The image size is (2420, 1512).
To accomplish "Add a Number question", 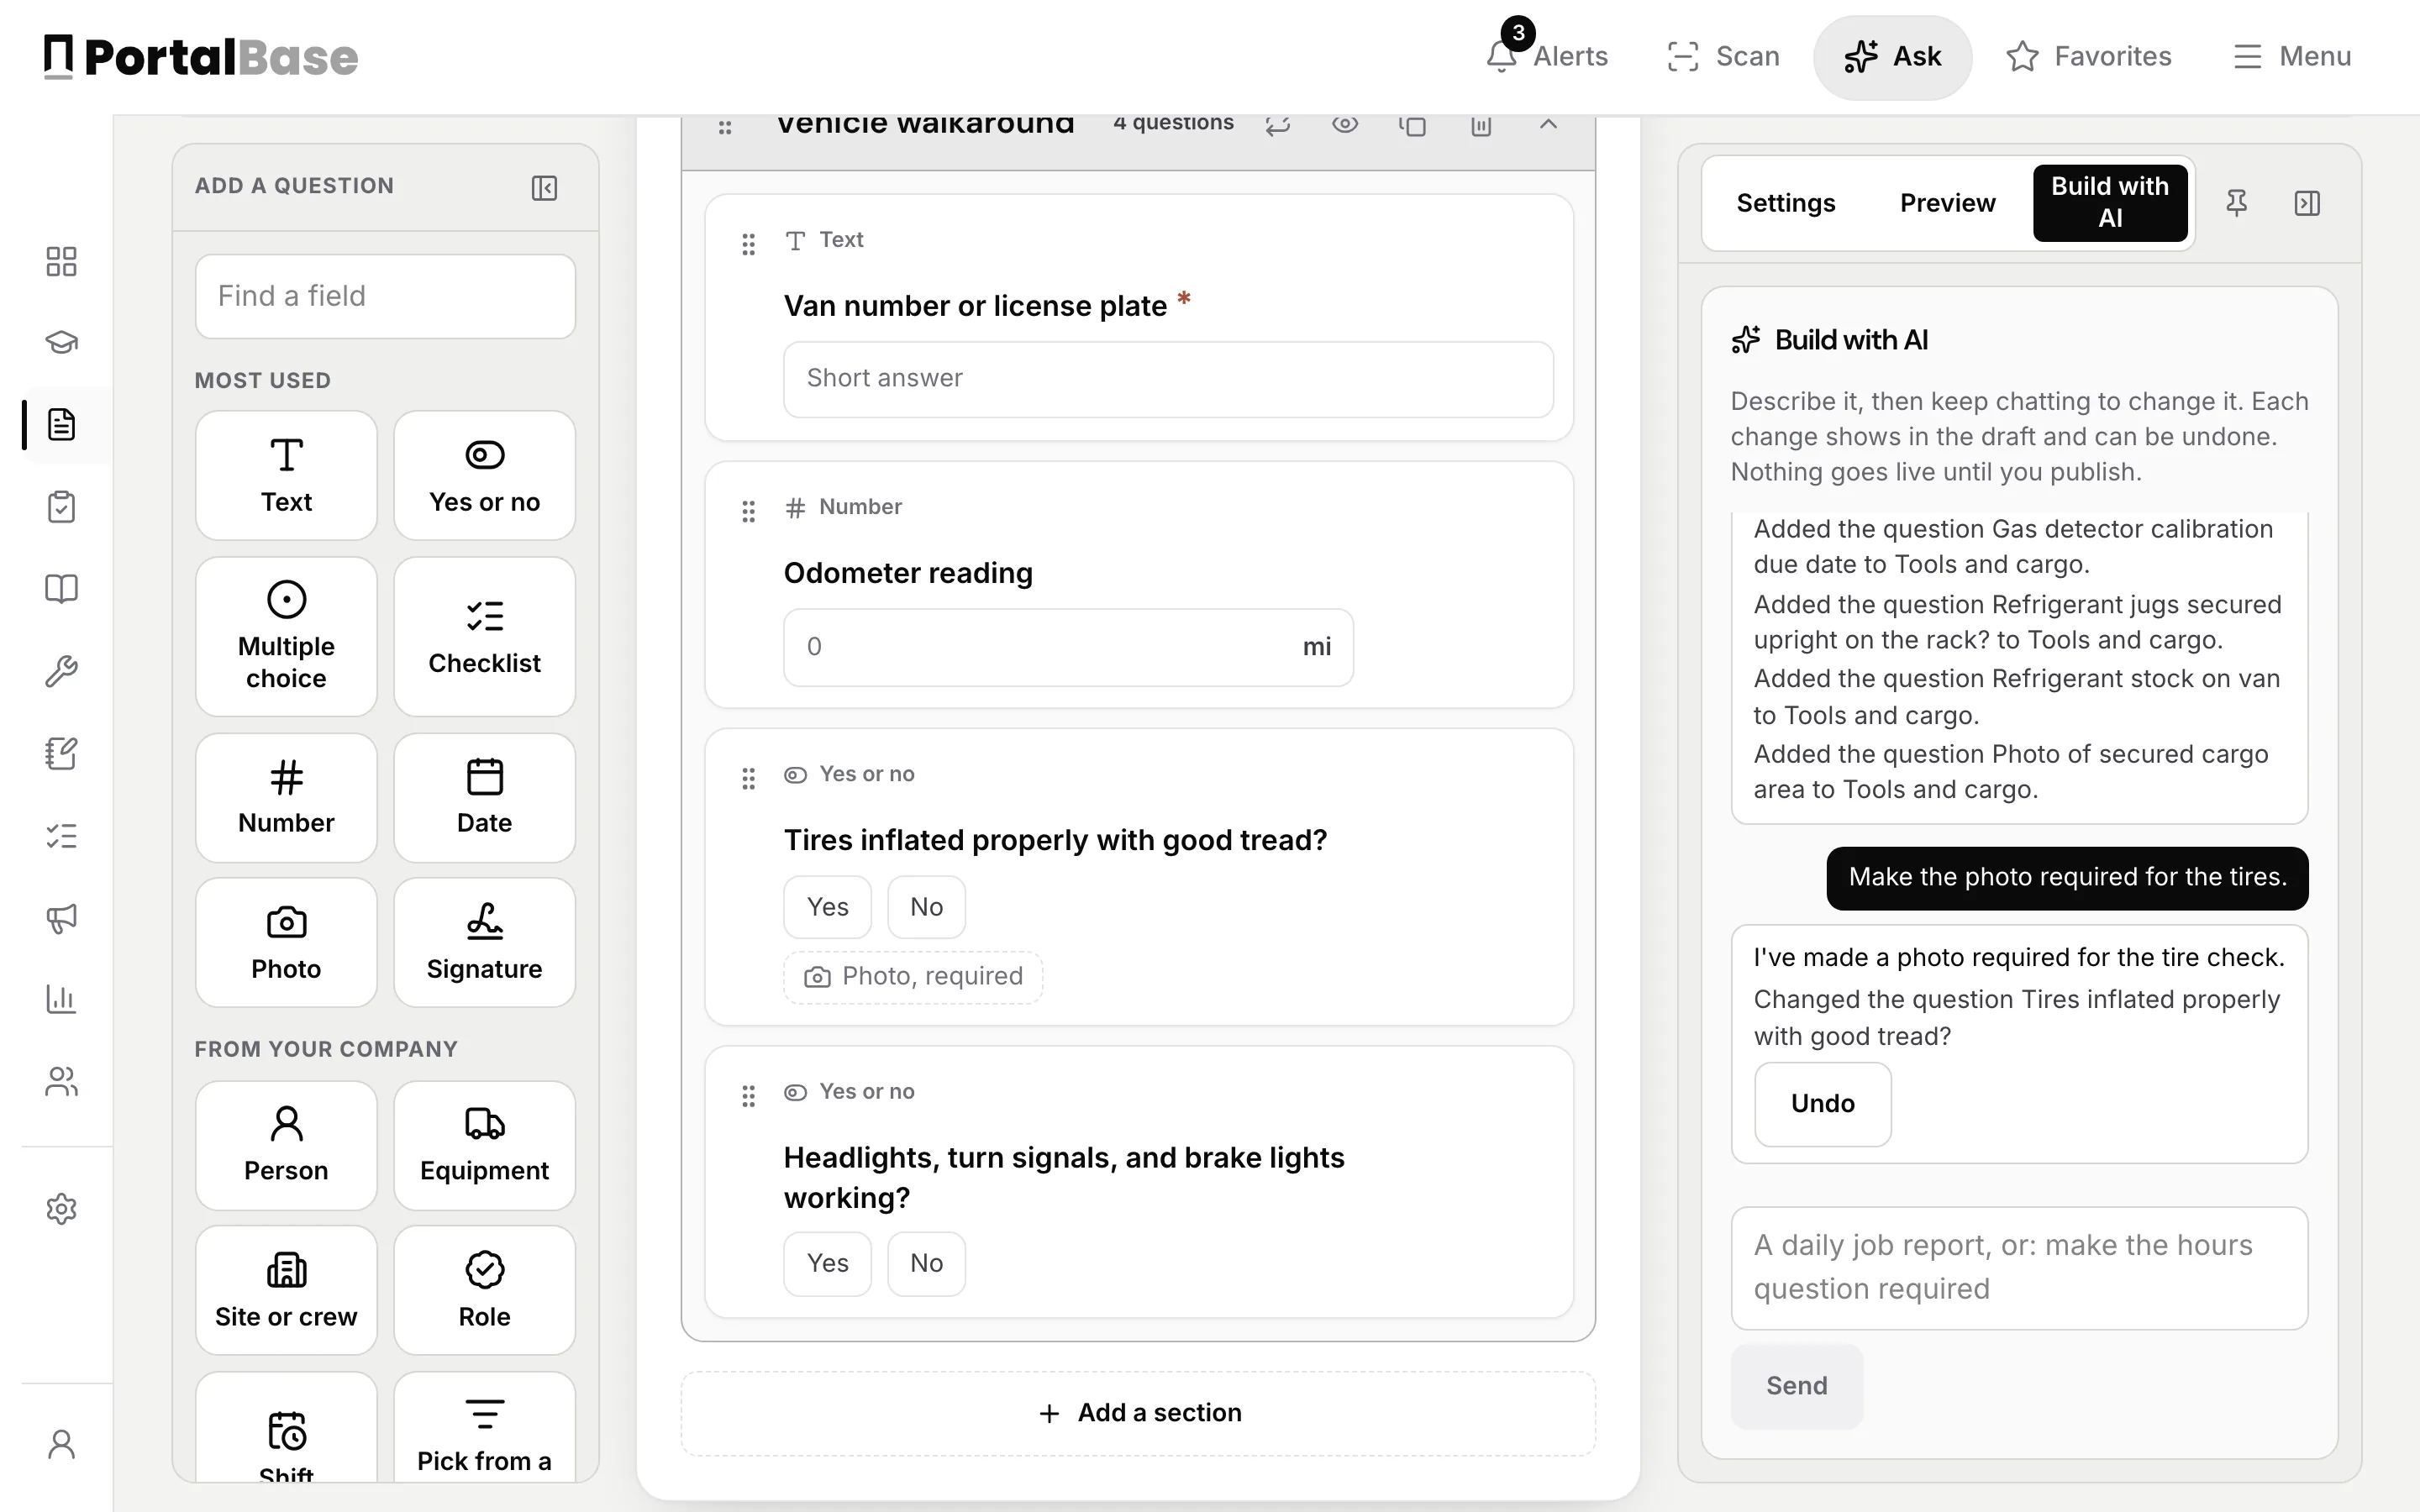I will (x=286, y=797).
